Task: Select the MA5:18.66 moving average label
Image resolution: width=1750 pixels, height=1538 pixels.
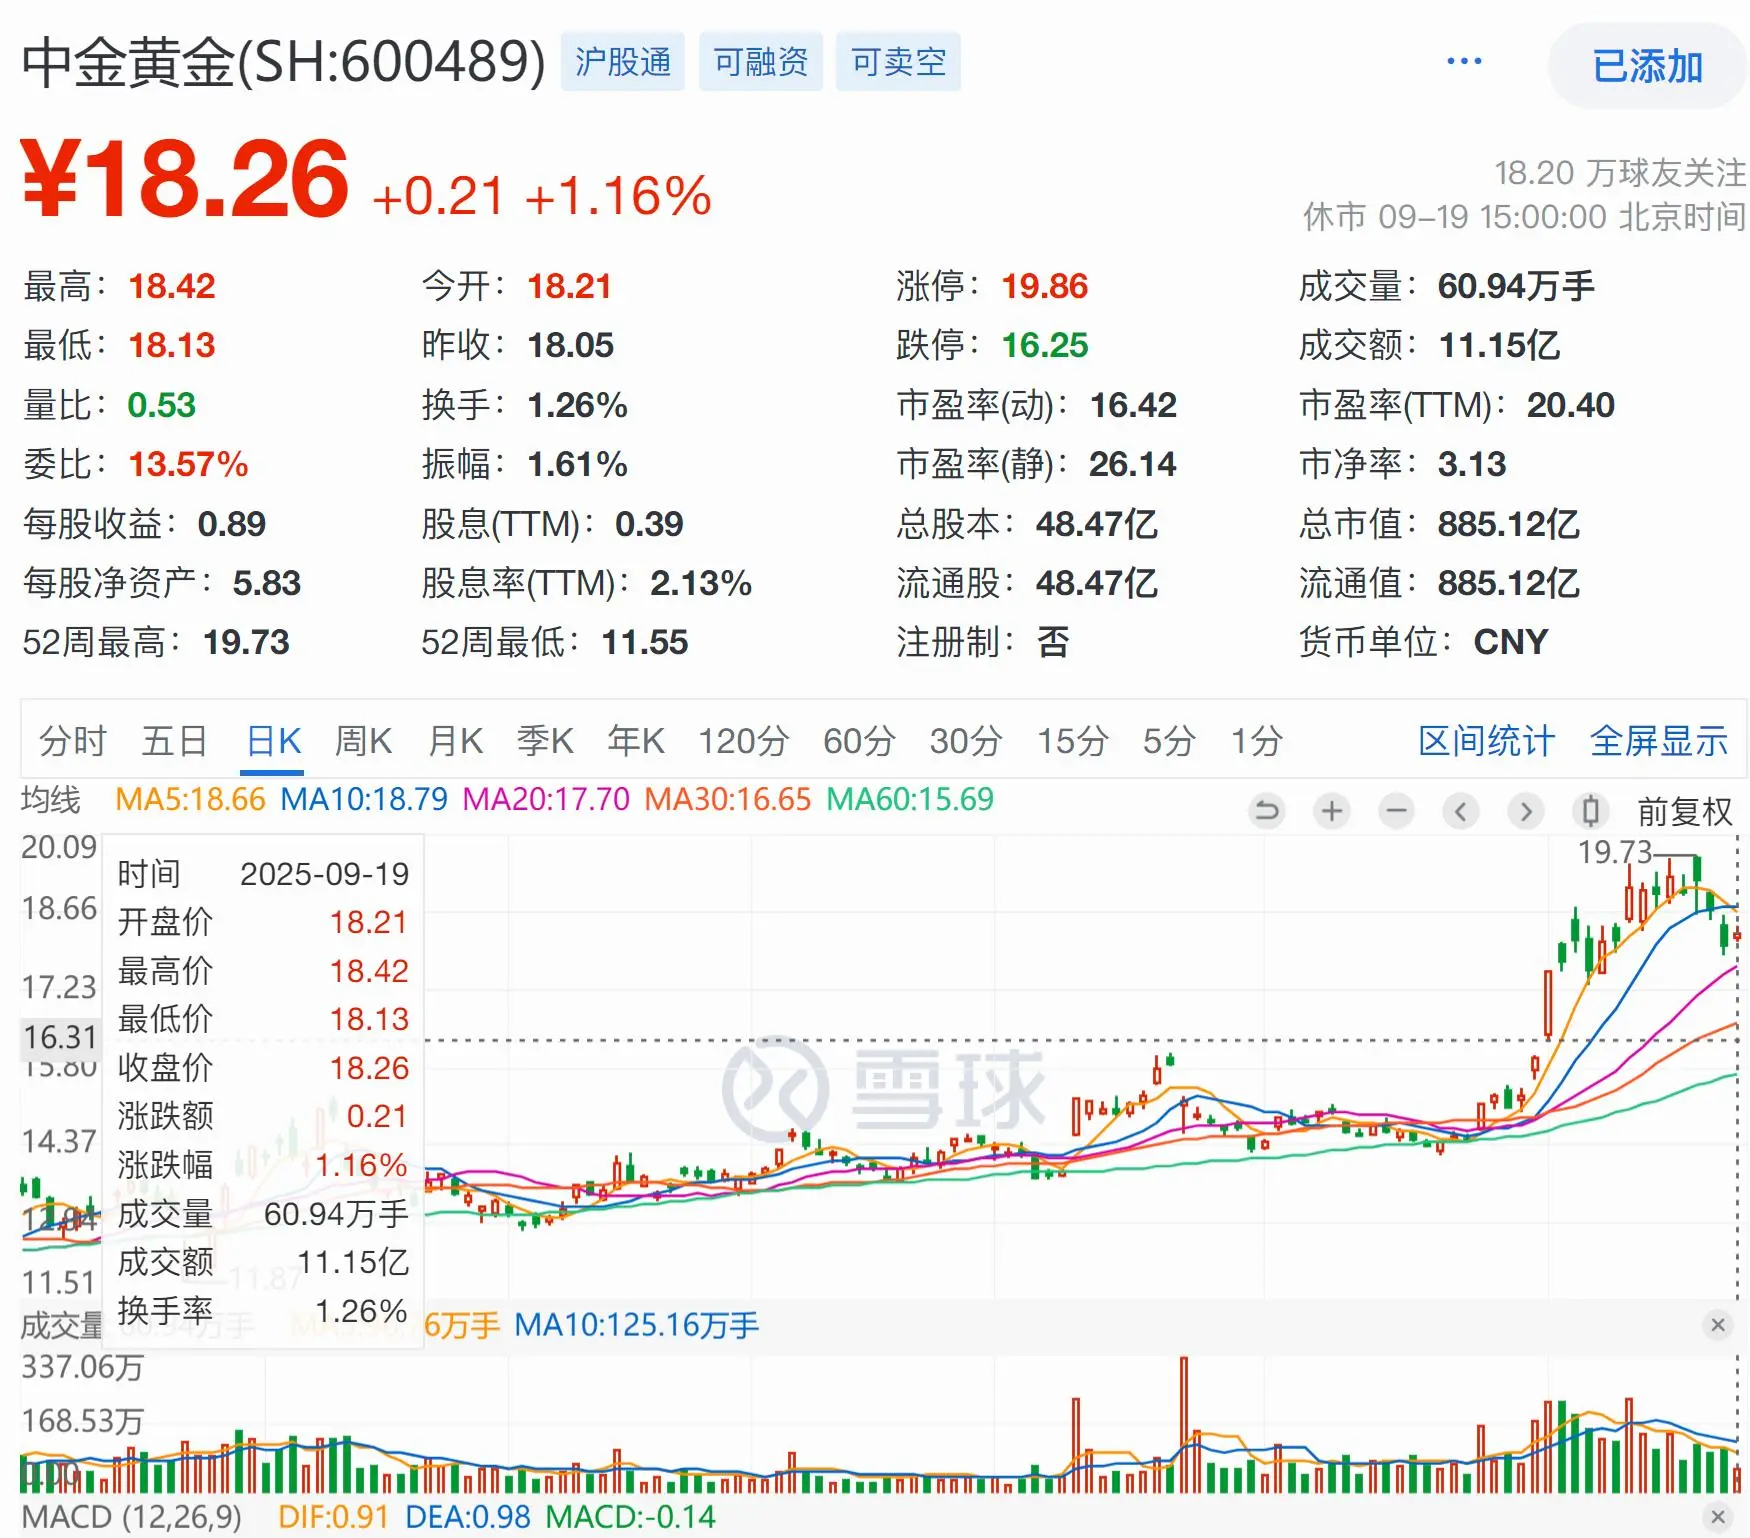Action: (x=190, y=801)
